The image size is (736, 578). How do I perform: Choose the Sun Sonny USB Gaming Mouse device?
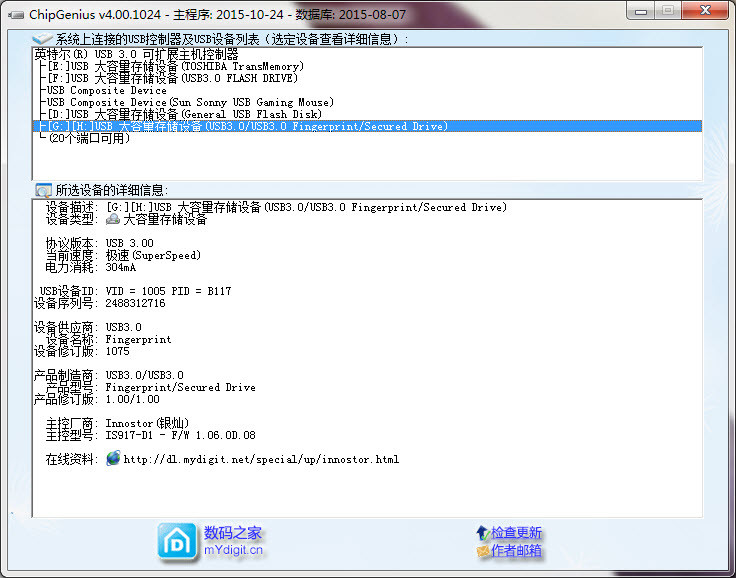[x=189, y=102]
